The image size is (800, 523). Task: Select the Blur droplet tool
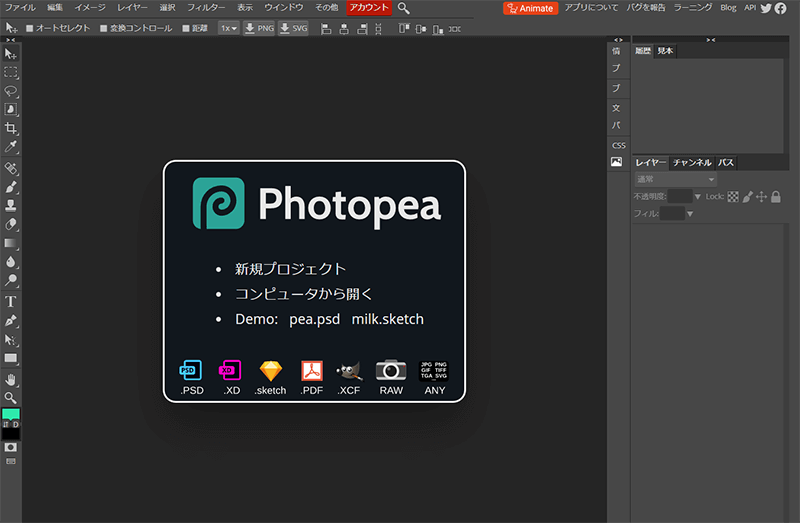(x=11, y=261)
